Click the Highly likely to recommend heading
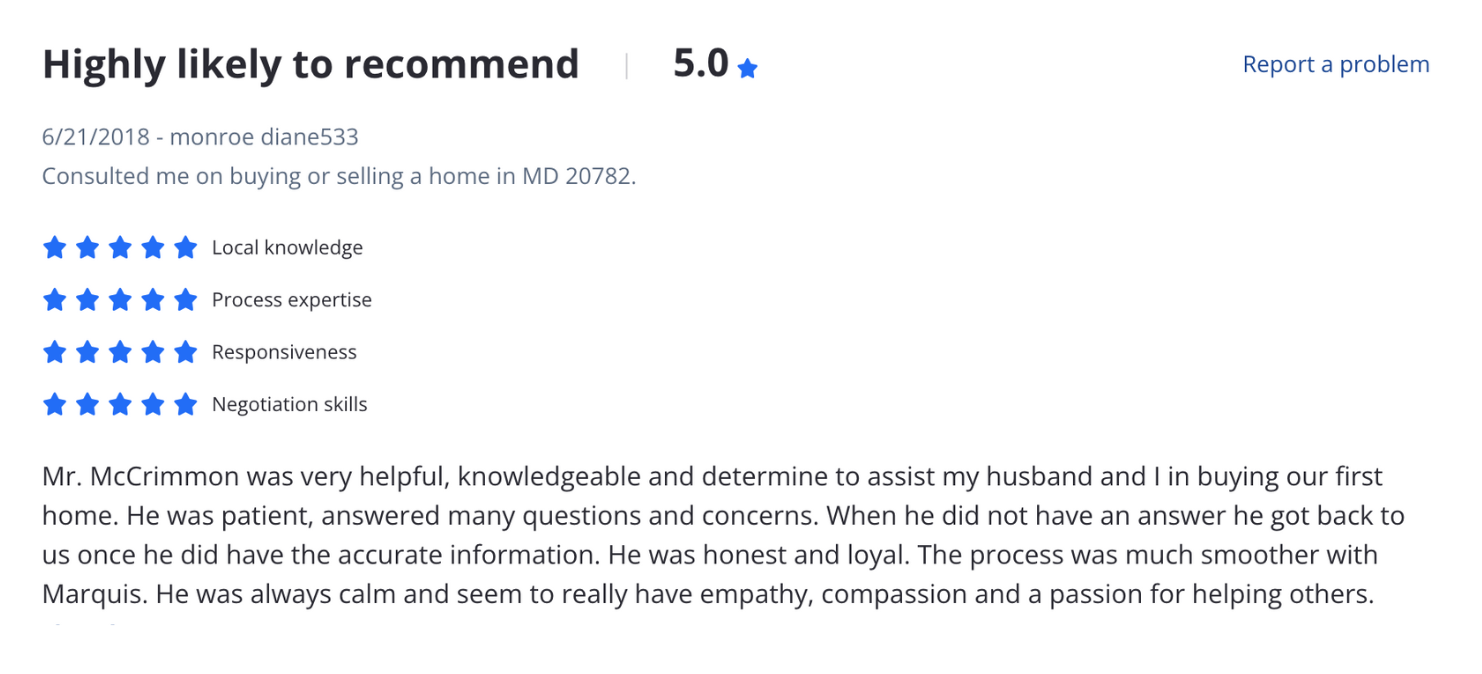 point(310,64)
